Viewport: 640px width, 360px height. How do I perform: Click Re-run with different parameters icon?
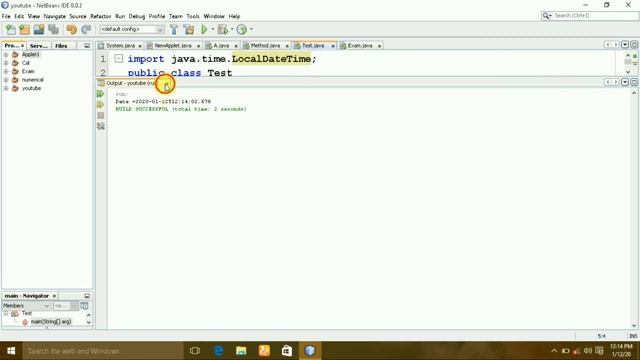coord(100,105)
